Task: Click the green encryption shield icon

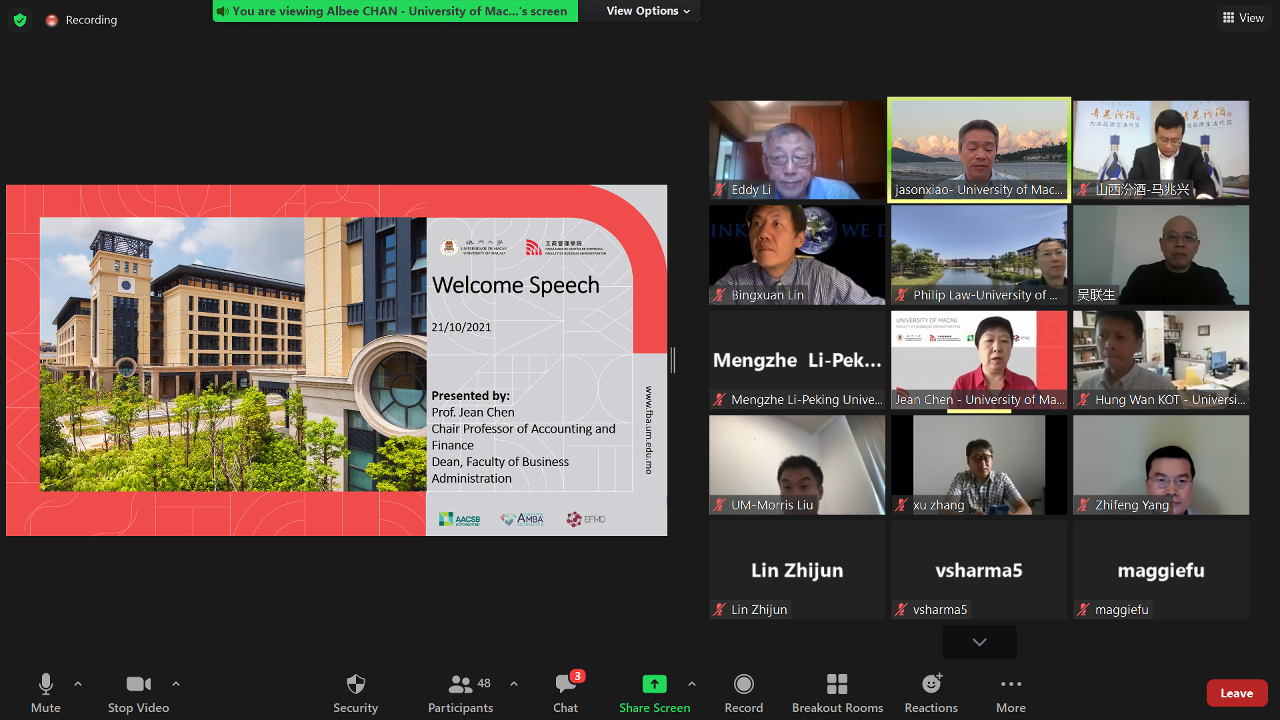Action: pos(20,20)
